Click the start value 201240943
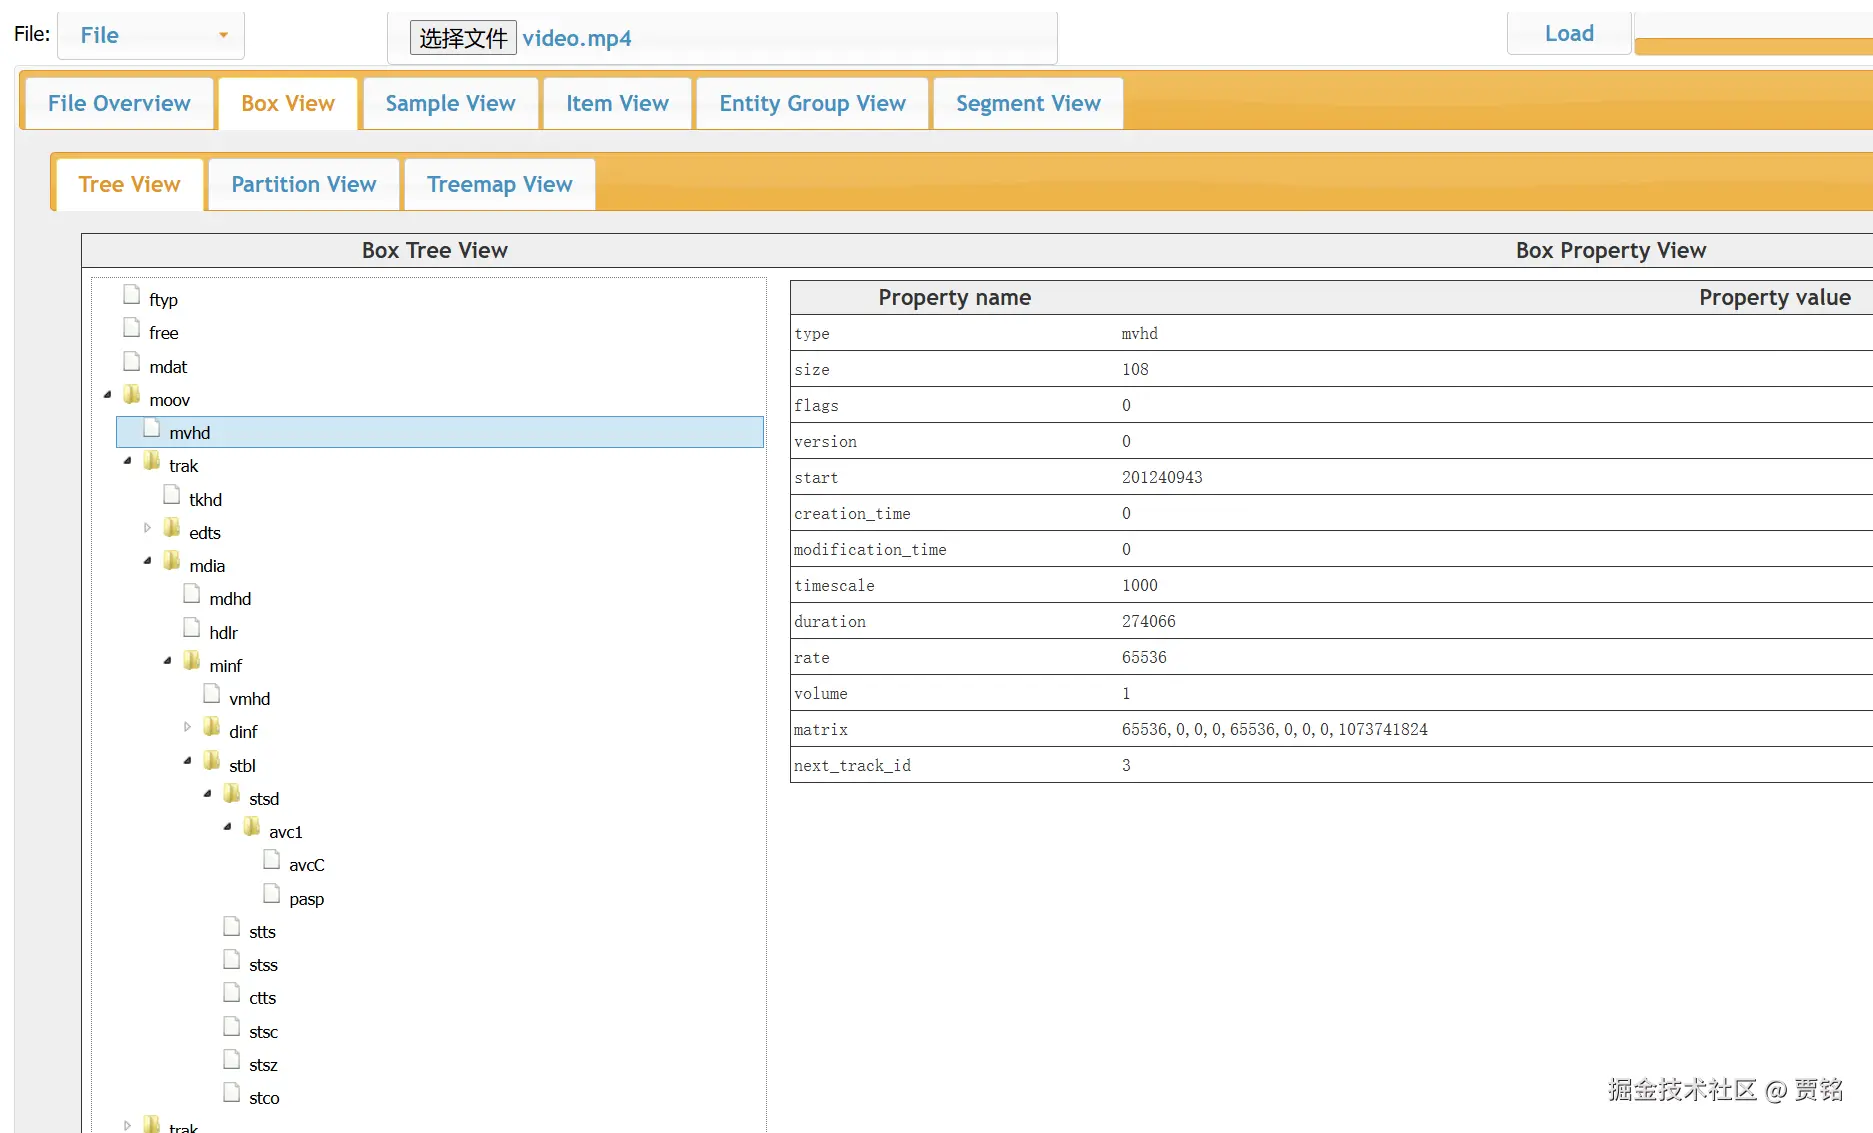 (1162, 478)
